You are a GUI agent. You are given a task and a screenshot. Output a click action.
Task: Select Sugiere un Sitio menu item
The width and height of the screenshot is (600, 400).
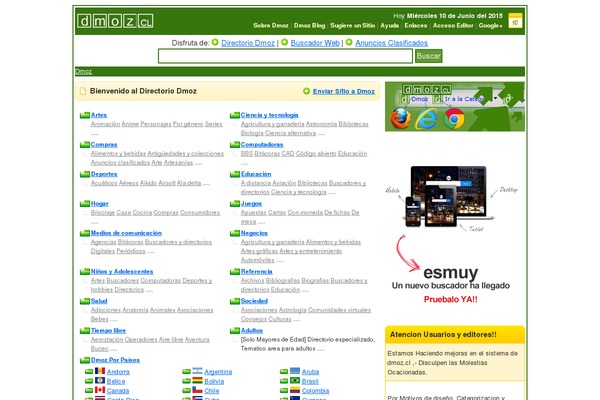pos(352,25)
